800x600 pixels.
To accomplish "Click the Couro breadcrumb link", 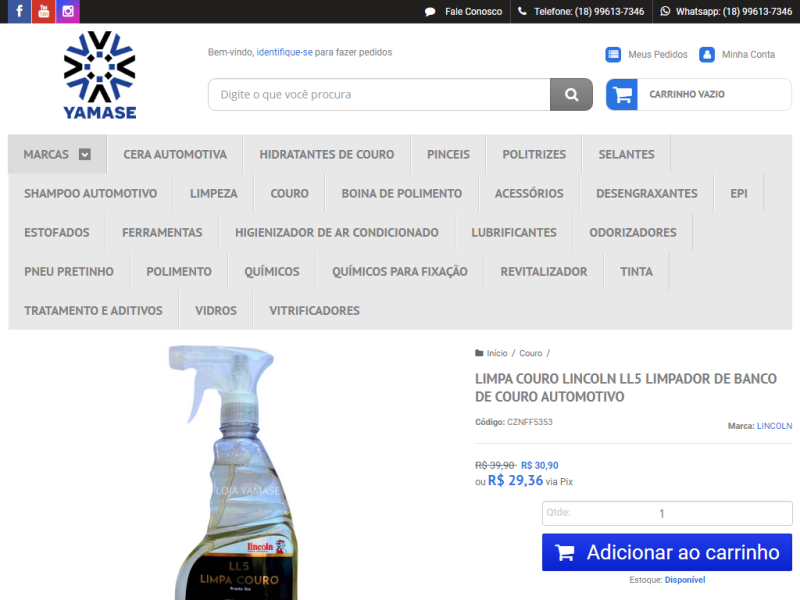I will [531, 353].
